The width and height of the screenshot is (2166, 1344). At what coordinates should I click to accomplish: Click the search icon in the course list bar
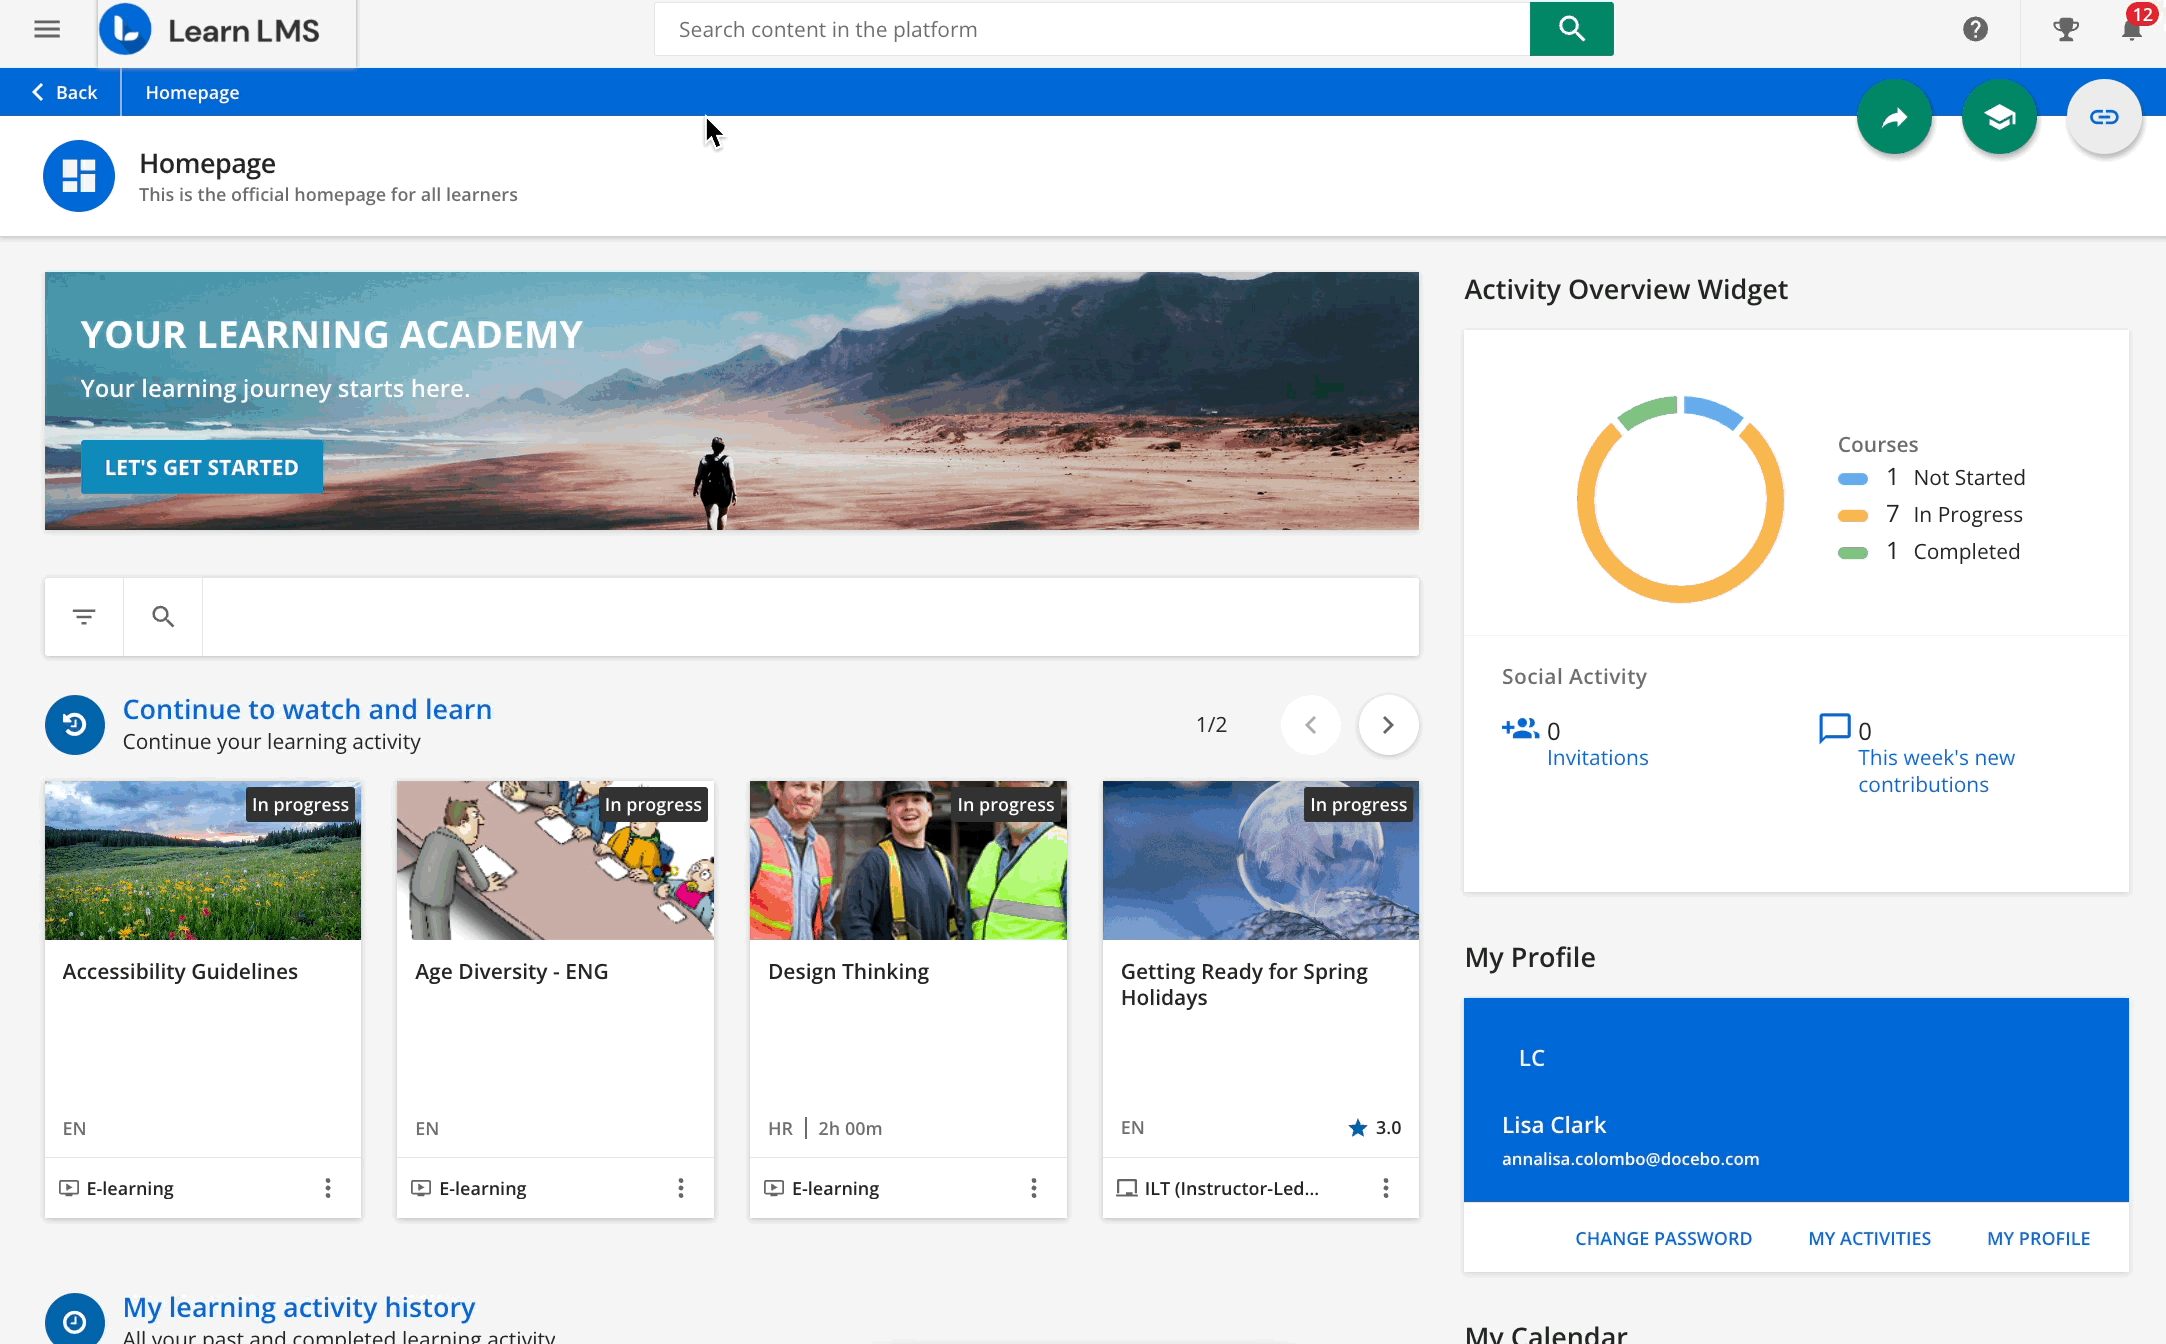tap(162, 616)
